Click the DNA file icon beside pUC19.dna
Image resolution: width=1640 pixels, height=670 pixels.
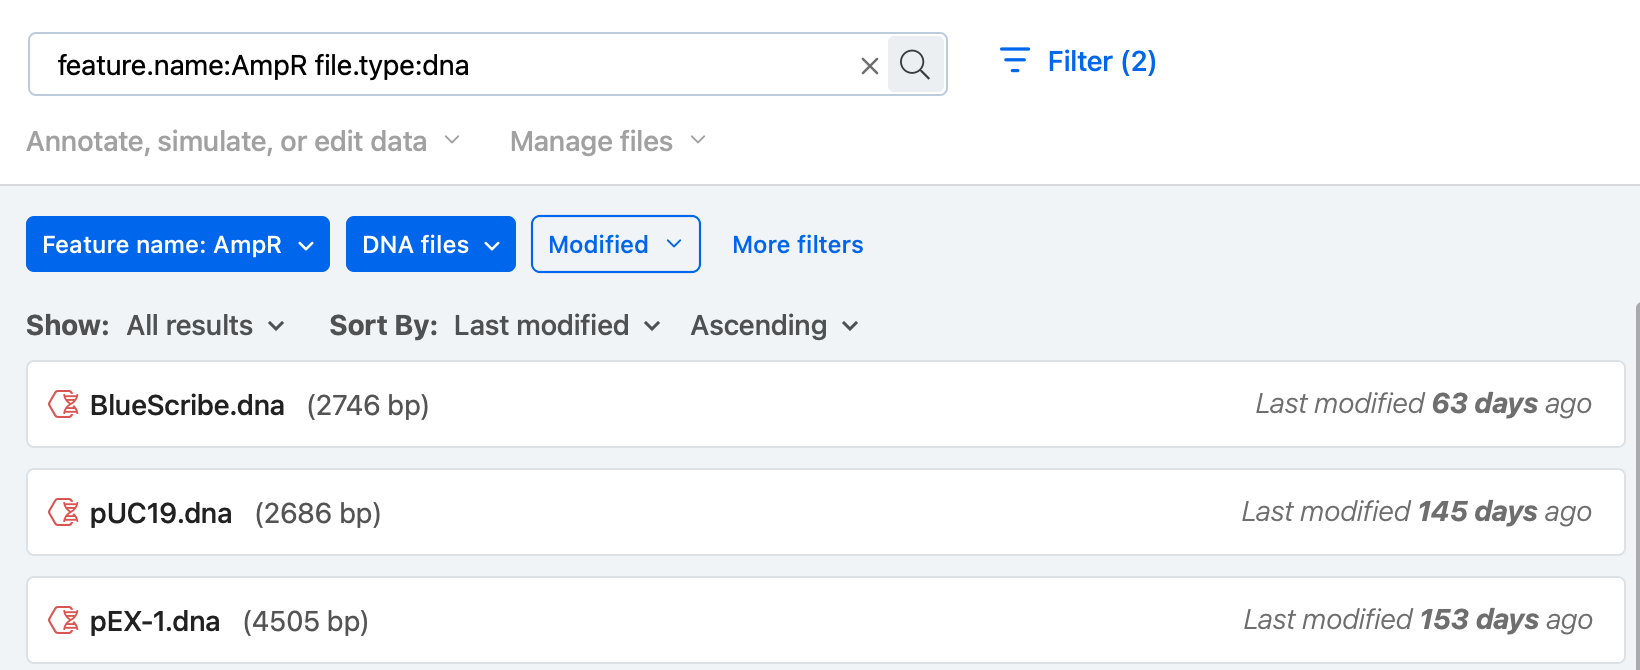(64, 512)
